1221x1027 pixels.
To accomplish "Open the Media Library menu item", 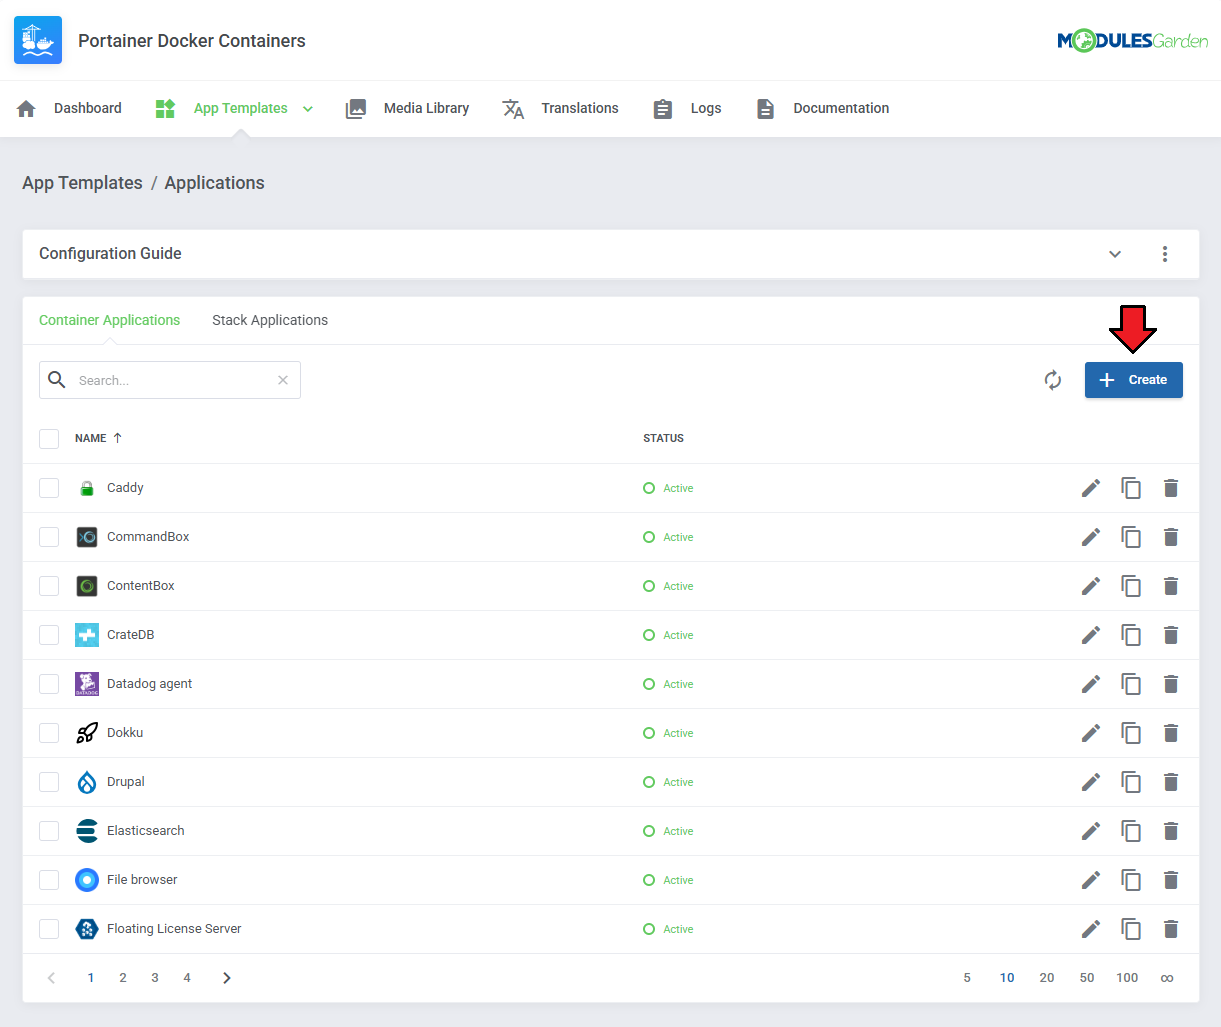I will point(407,108).
